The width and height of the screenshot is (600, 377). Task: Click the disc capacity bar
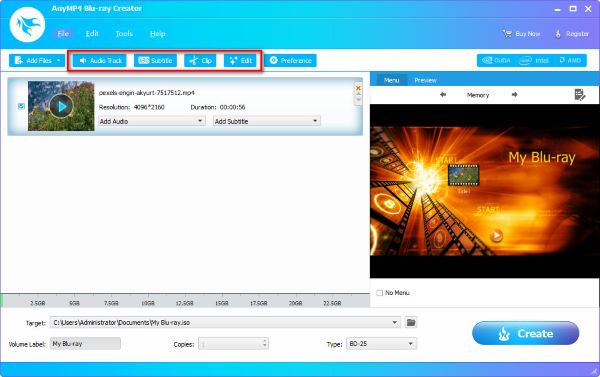[185, 300]
